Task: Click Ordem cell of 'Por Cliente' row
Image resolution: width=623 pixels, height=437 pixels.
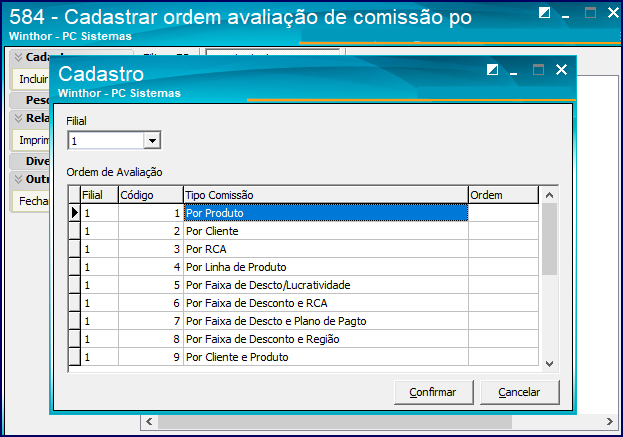Action: (503, 231)
